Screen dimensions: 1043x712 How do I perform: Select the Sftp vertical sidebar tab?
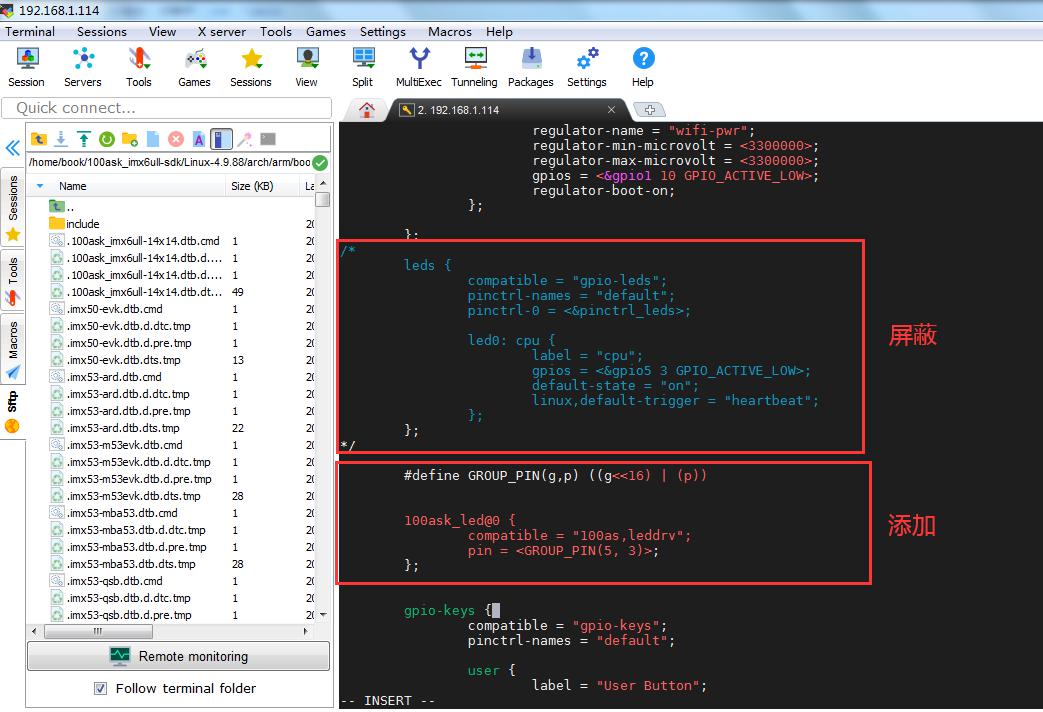(13, 412)
